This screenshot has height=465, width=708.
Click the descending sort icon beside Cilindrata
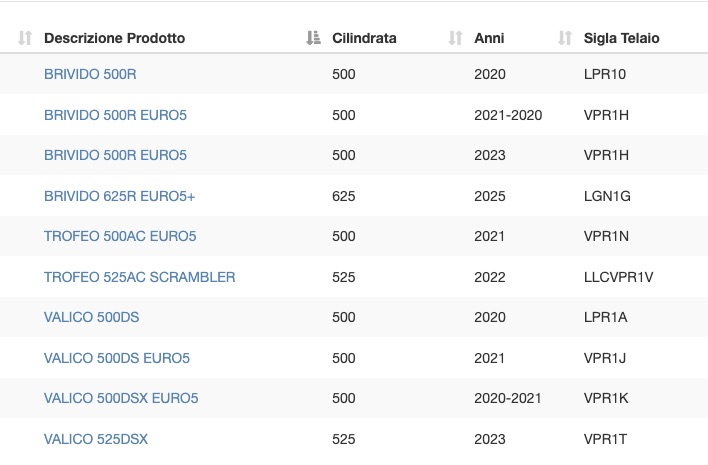pos(313,38)
